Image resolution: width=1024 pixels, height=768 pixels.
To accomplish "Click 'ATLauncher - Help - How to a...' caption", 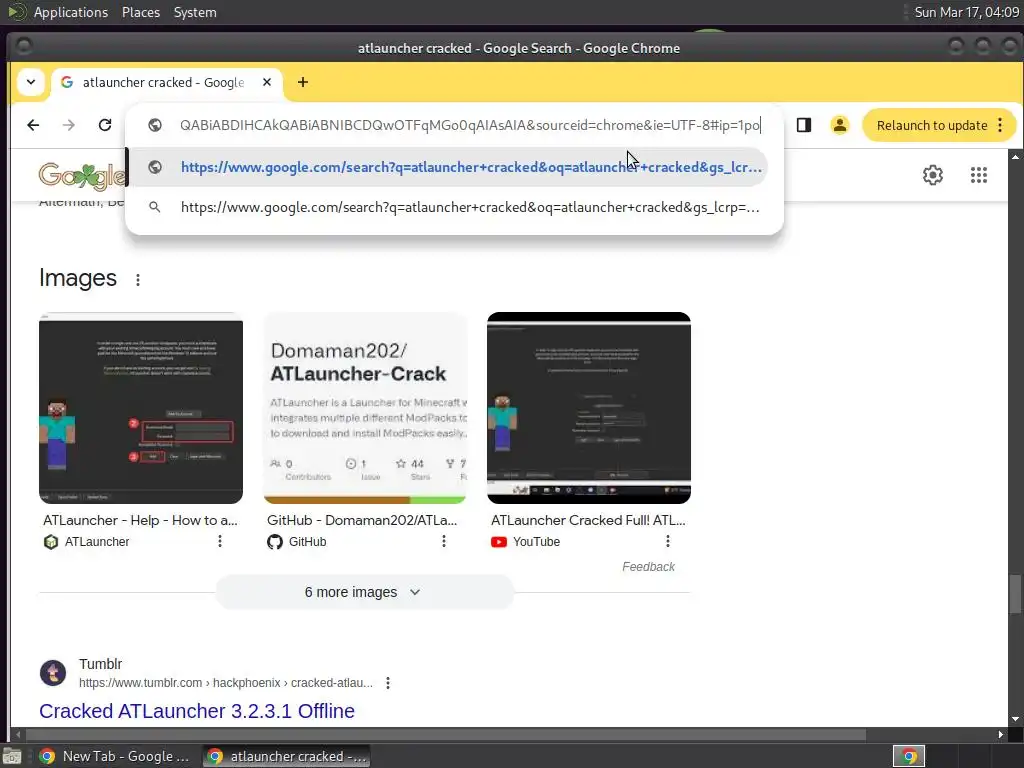I will (140, 520).
